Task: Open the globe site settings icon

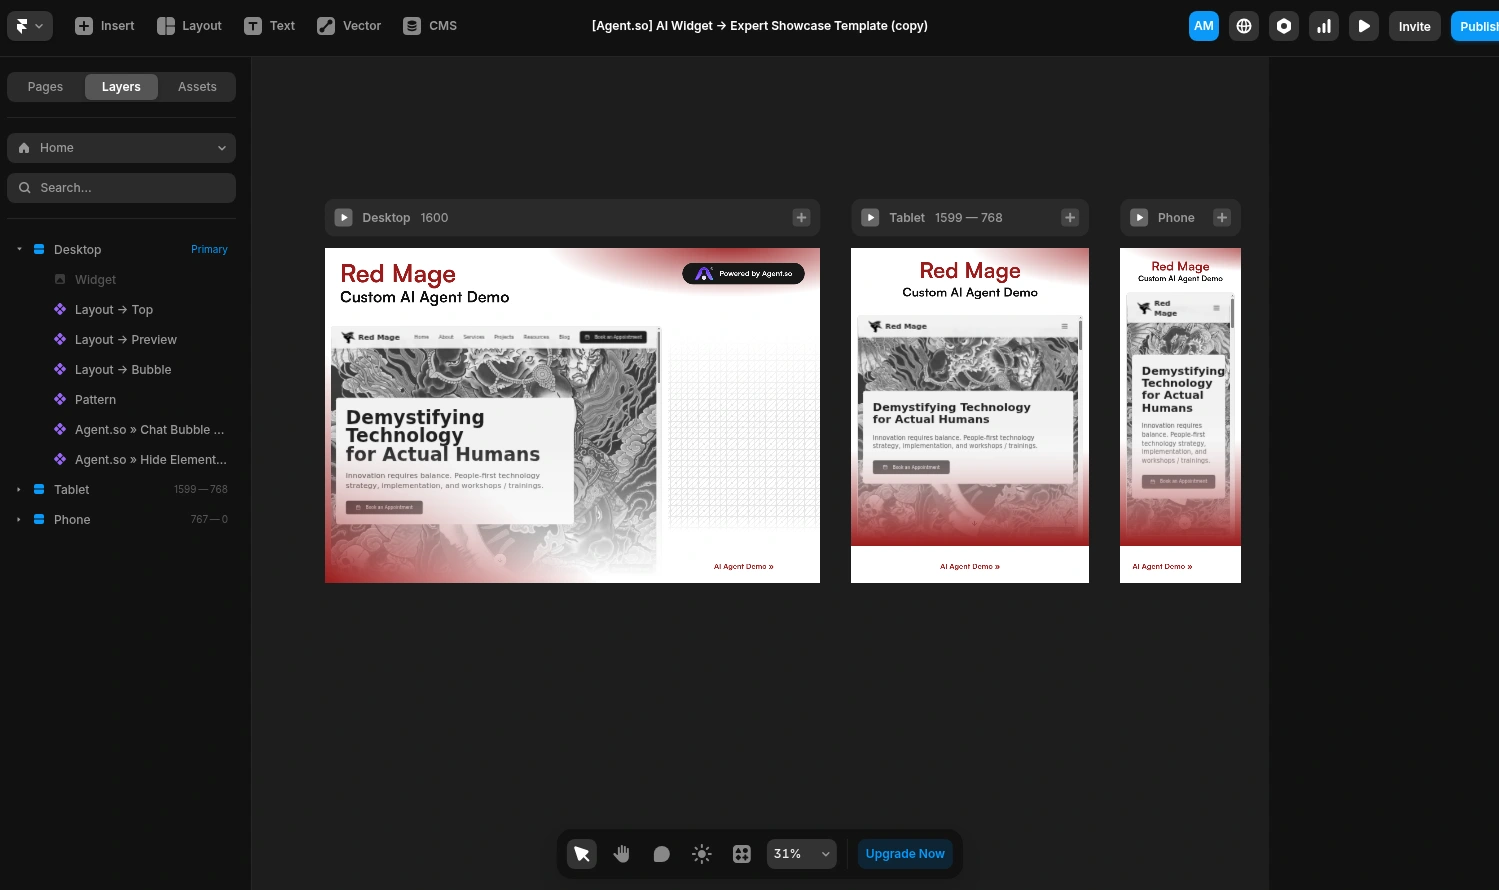Action: (x=1244, y=26)
